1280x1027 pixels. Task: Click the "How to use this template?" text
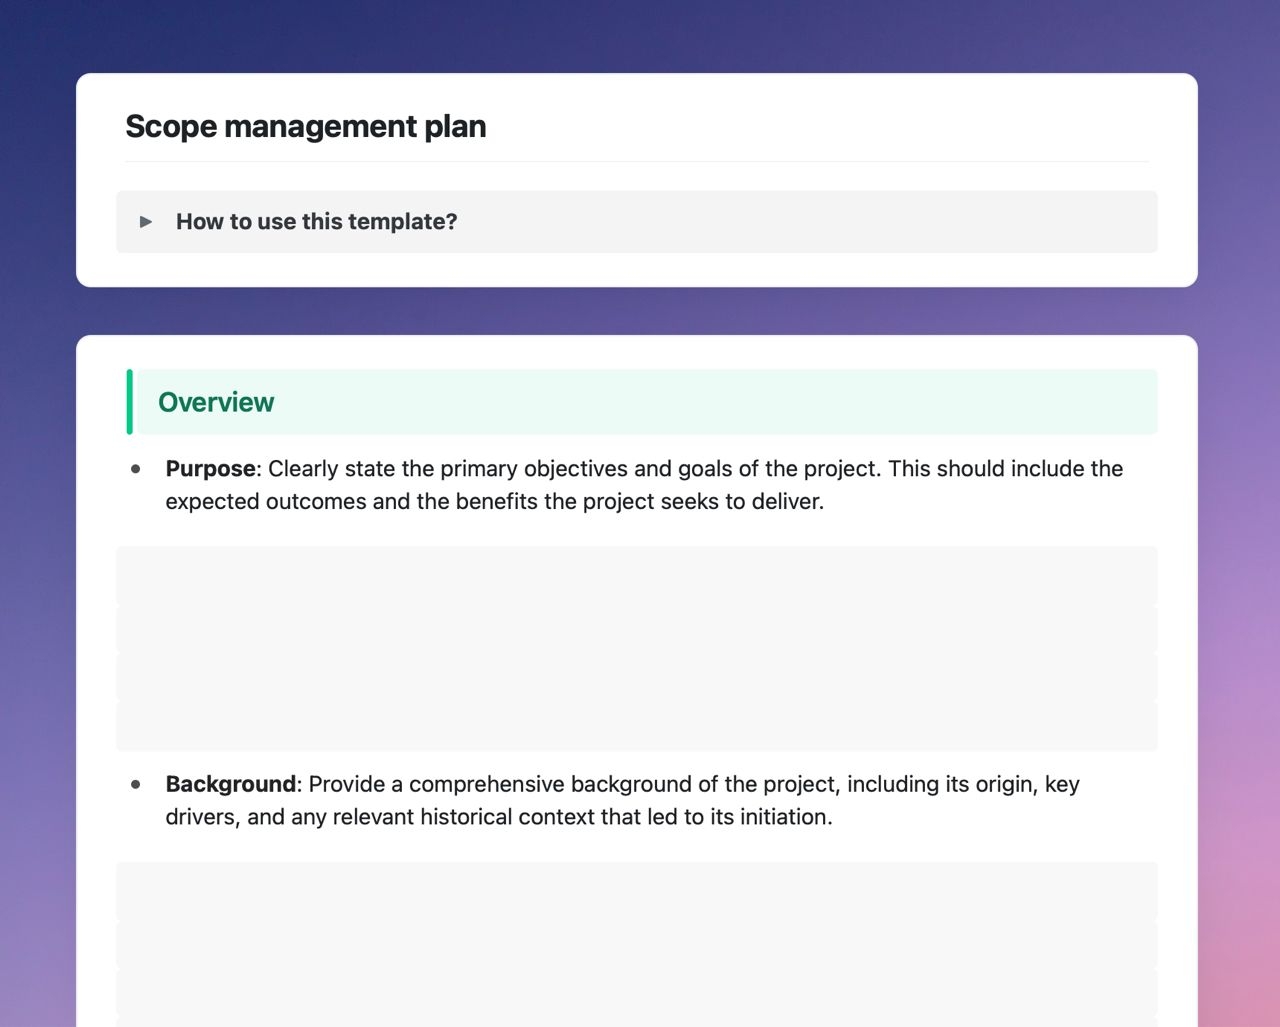click(x=316, y=222)
